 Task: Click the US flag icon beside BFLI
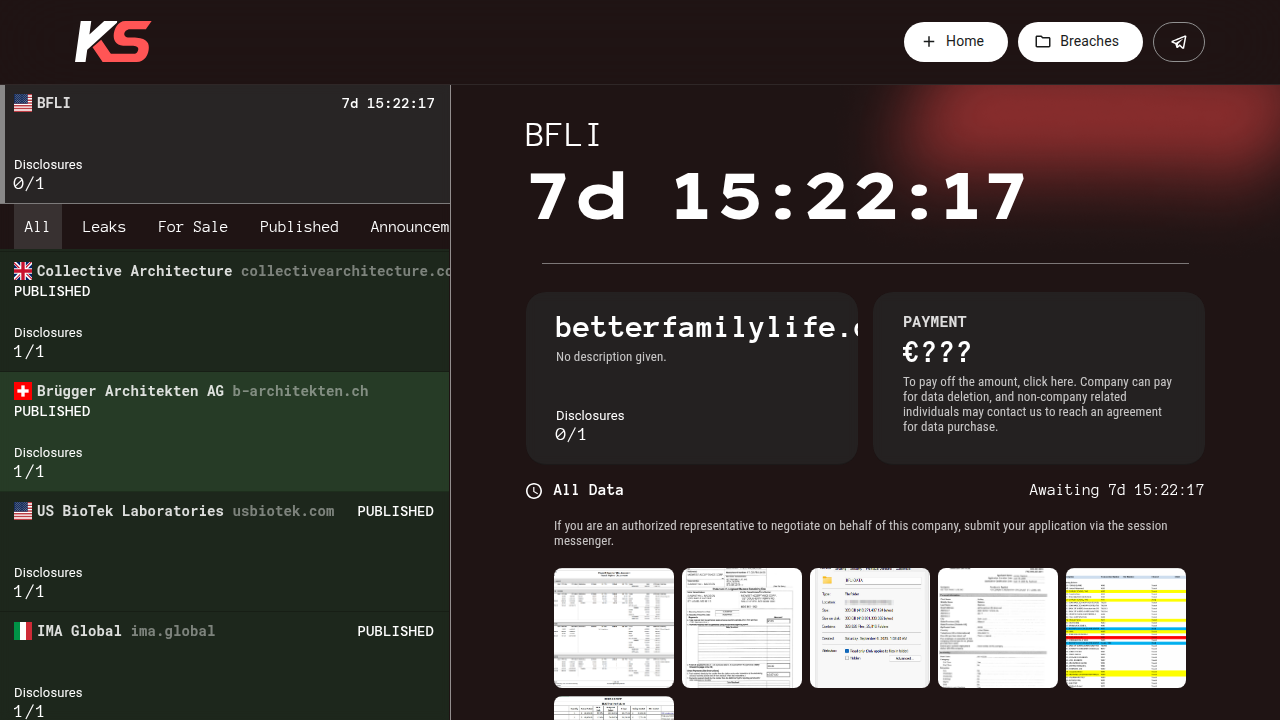click(x=23, y=103)
